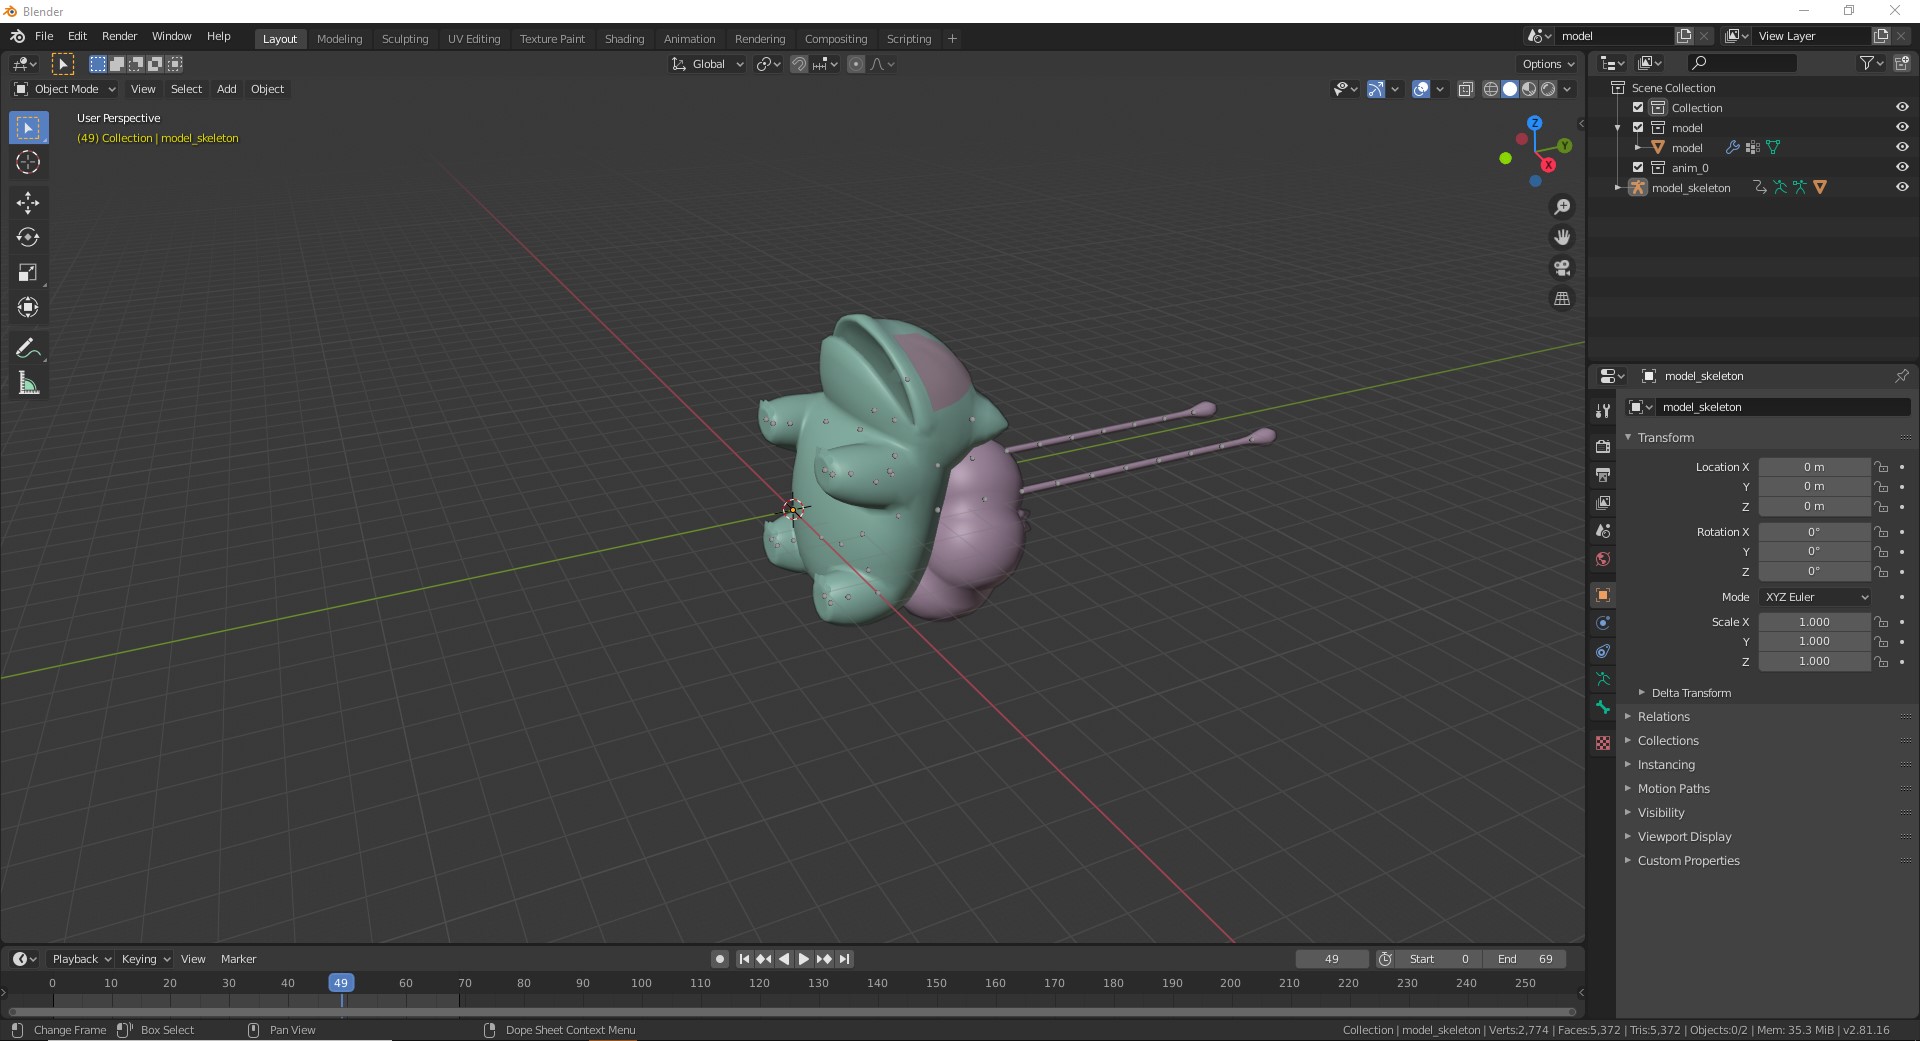
Task: Click the timeline End frame field
Action: tap(1525, 959)
